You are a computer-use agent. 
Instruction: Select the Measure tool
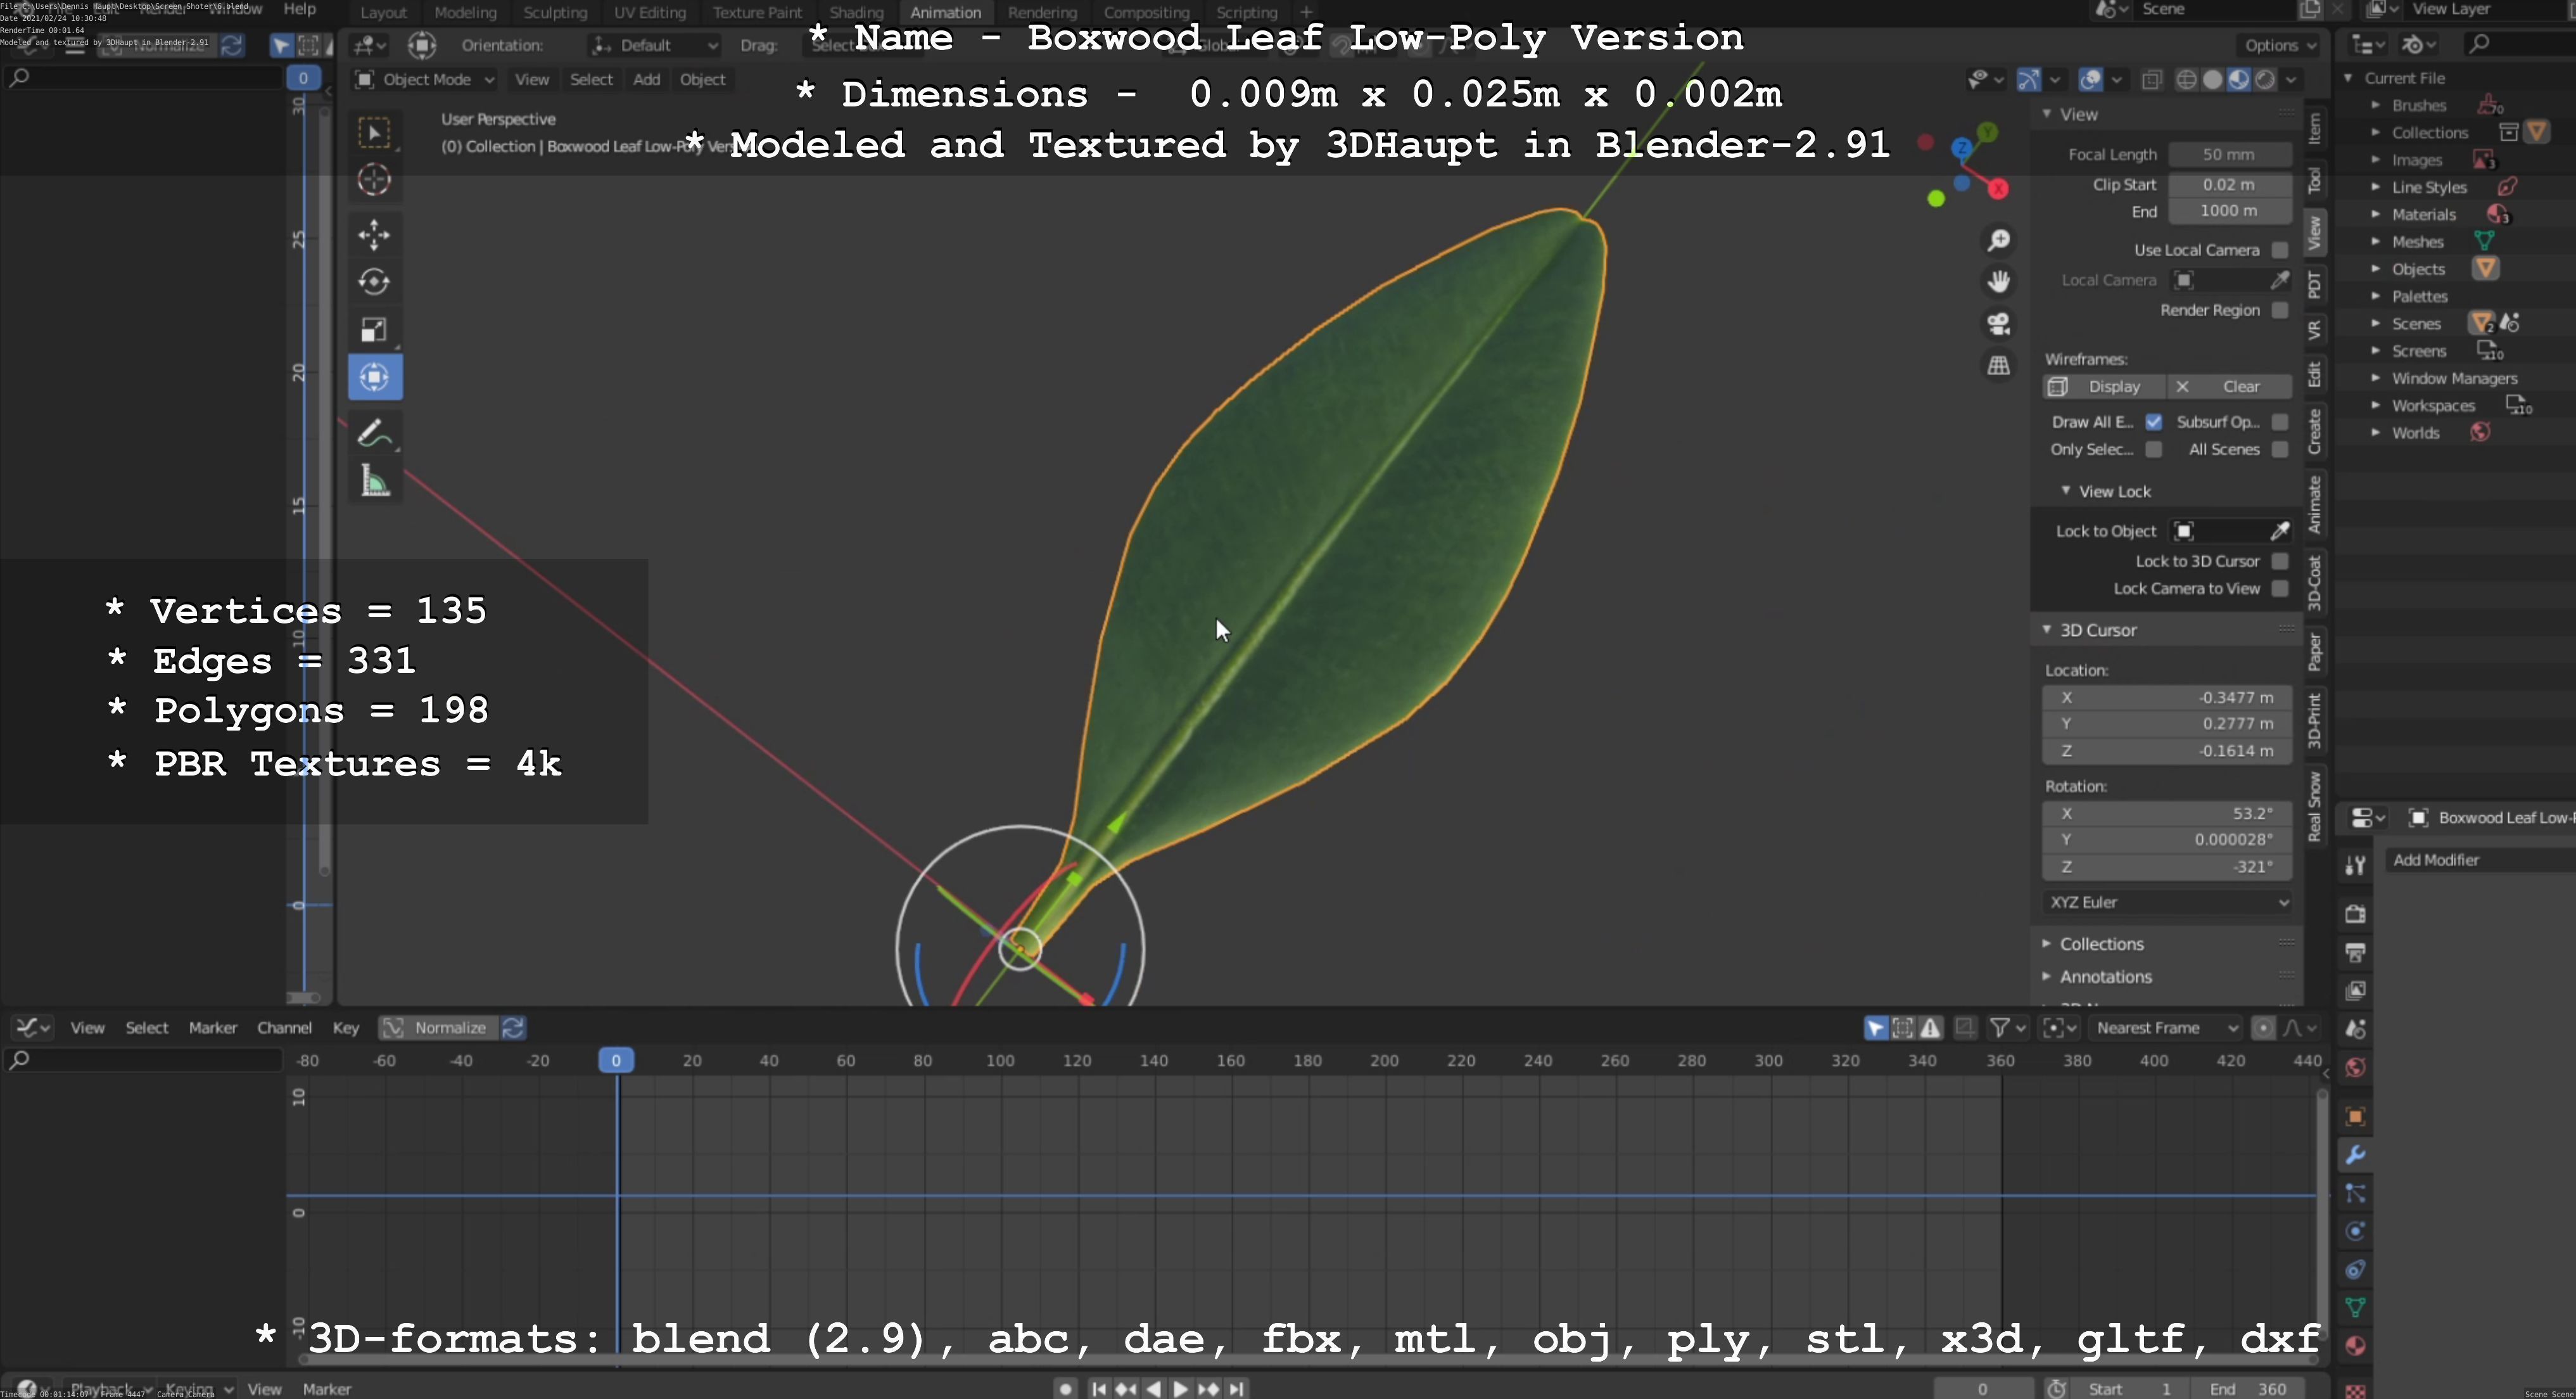pyautogui.click(x=374, y=482)
